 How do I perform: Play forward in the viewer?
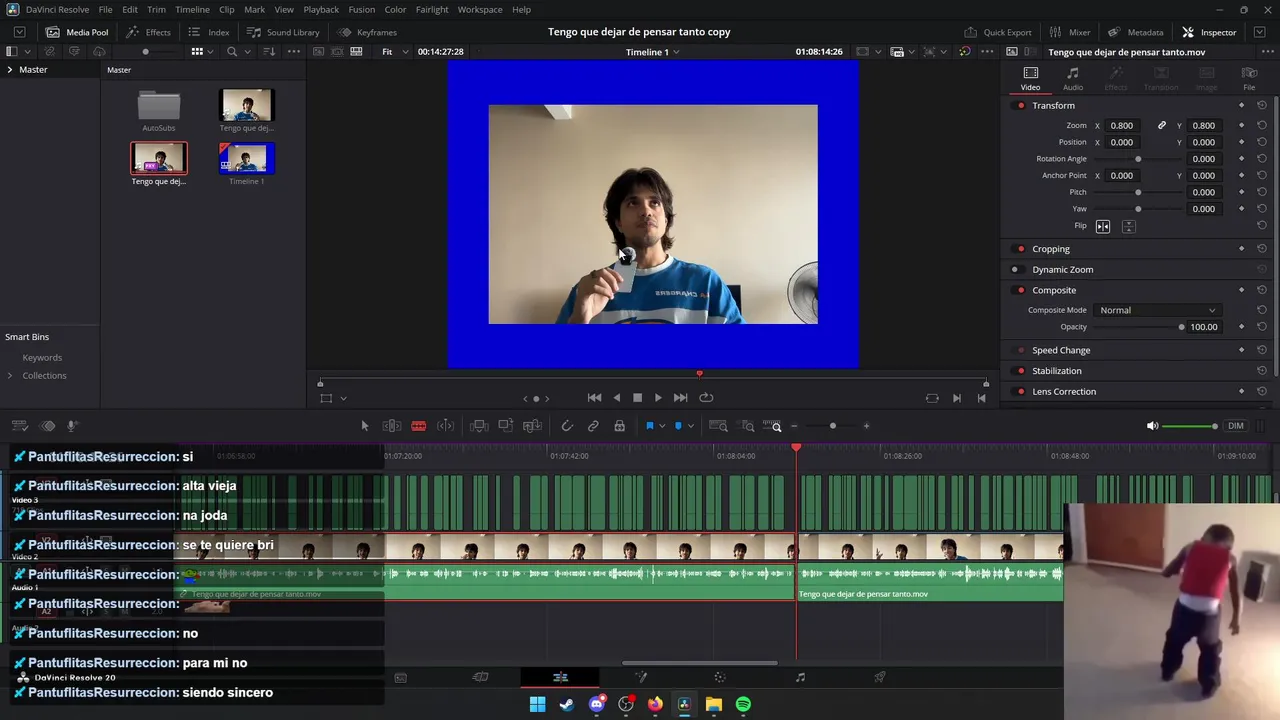pyautogui.click(x=658, y=398)
